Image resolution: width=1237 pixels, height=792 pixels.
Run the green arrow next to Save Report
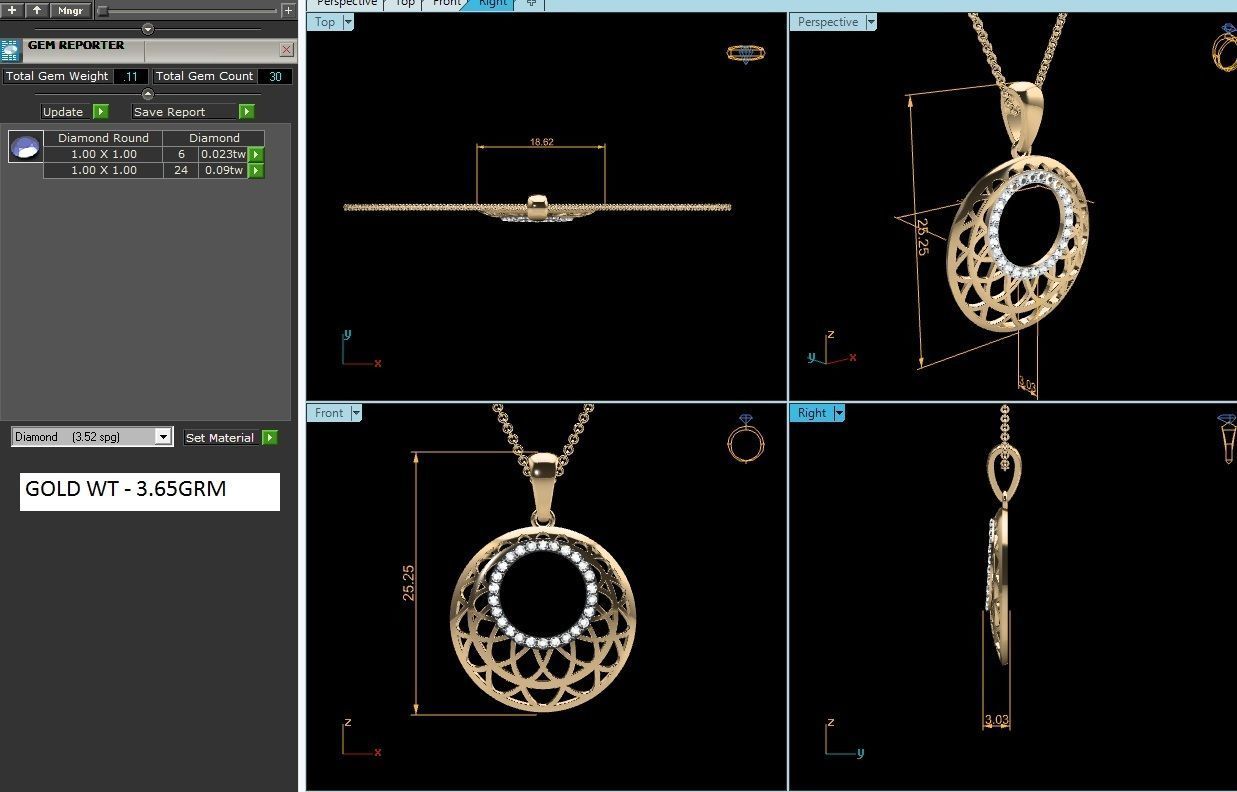(x=247, y=112)
